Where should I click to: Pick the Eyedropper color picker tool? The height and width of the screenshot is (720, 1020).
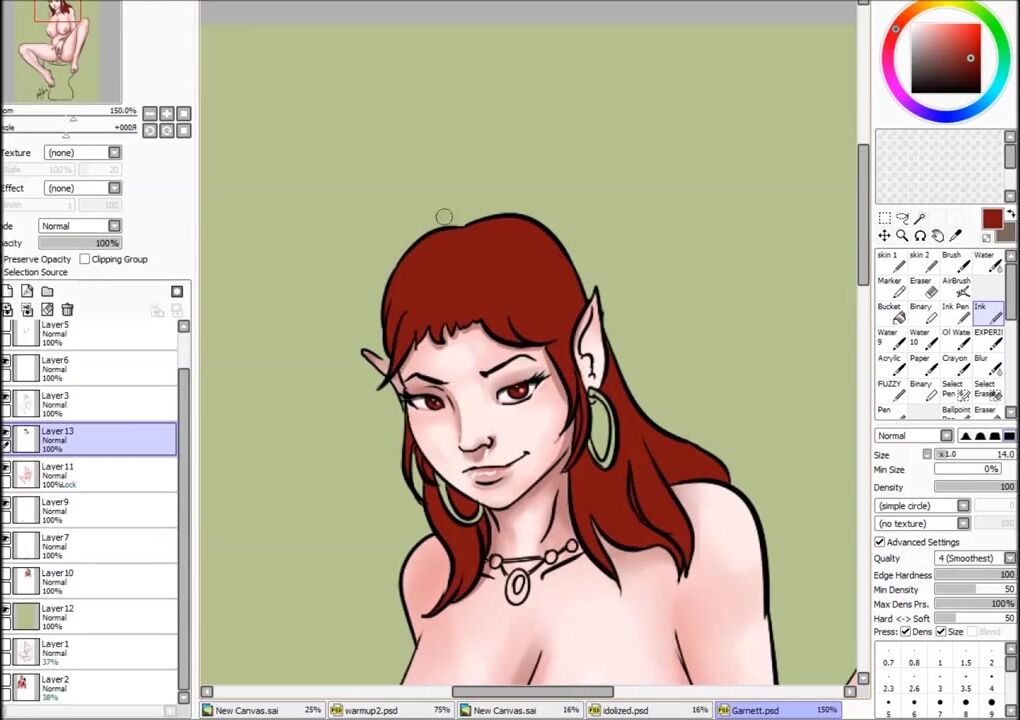pyautogui.click(x=956, y=236)
